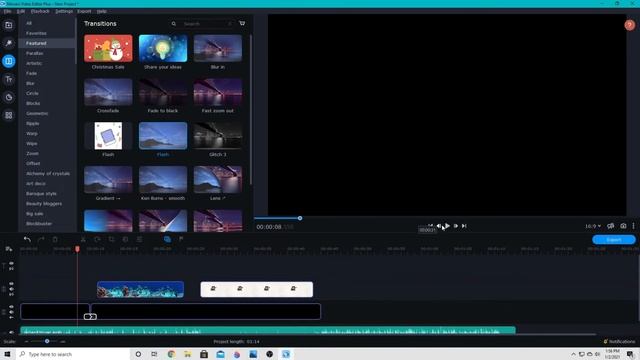The height and width of the screenshot is (360, 640).
Task: Open the store shopping cart icon
Action: point(242,23)
